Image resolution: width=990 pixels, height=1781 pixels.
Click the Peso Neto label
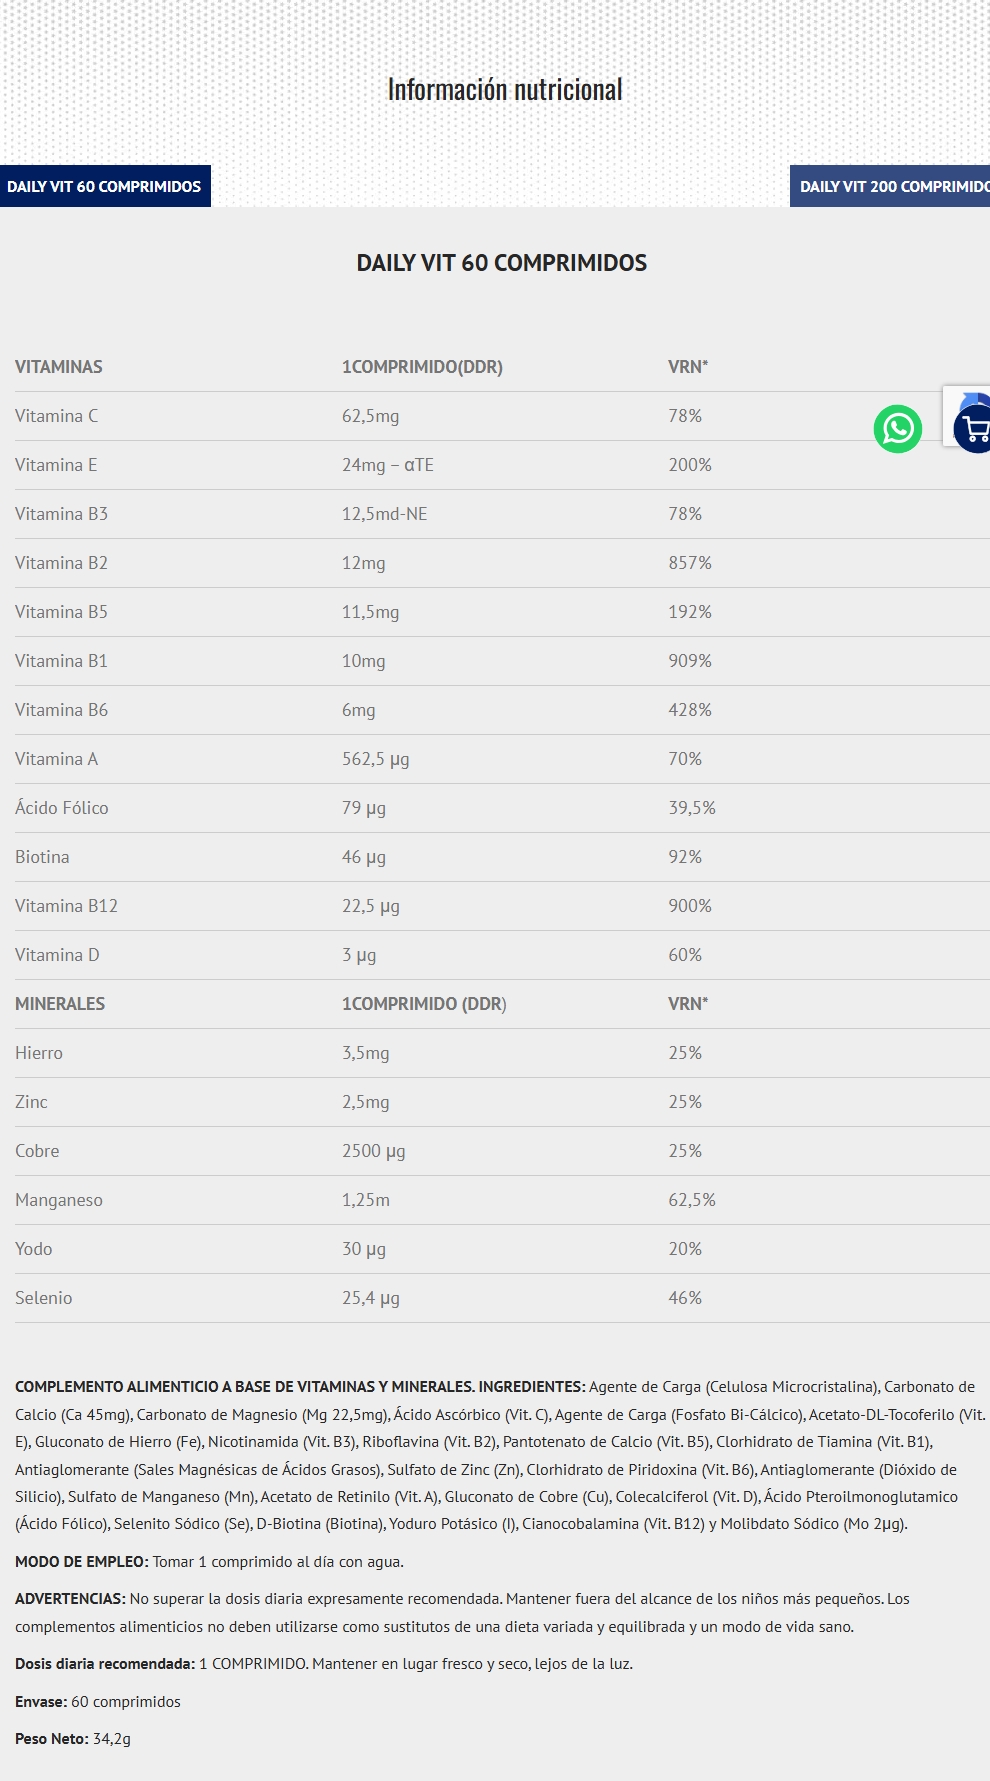coord(52,1739)
